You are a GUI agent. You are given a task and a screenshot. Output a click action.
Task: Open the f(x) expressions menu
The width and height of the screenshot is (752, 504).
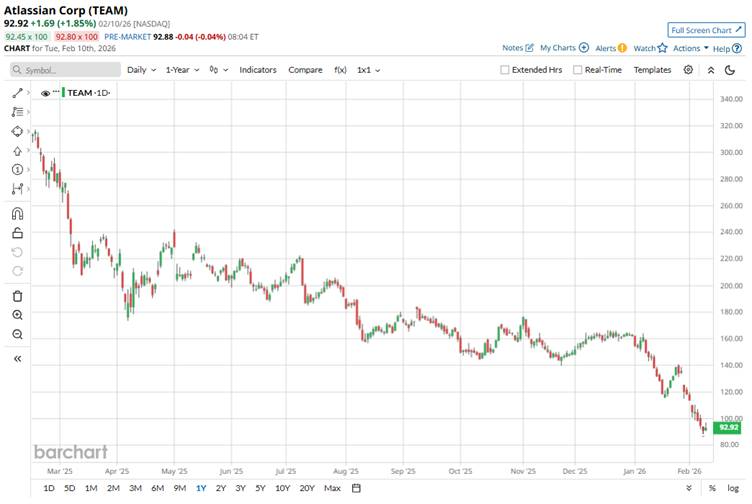tap(341, 70)
